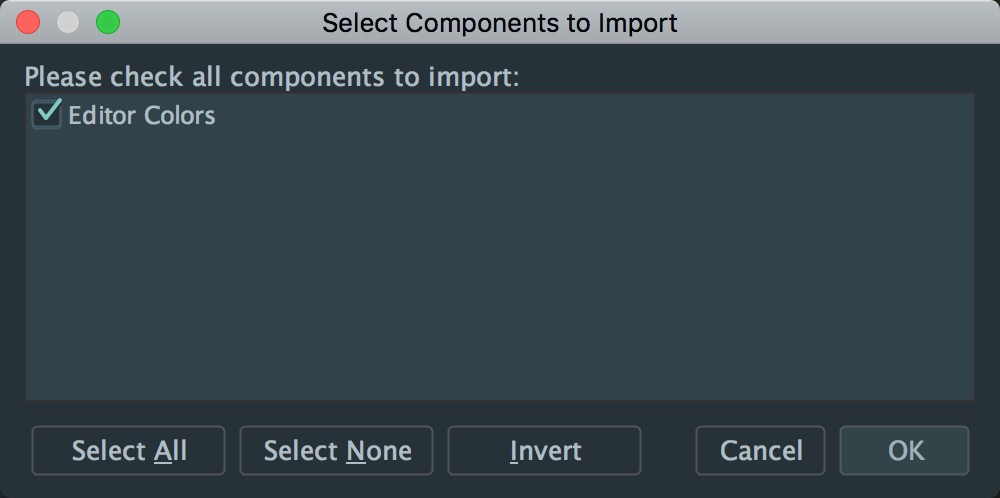Click the 'Select Components to Import' title
The height and width of the screenshot is (498, 1000).
(x=499, y=22)
